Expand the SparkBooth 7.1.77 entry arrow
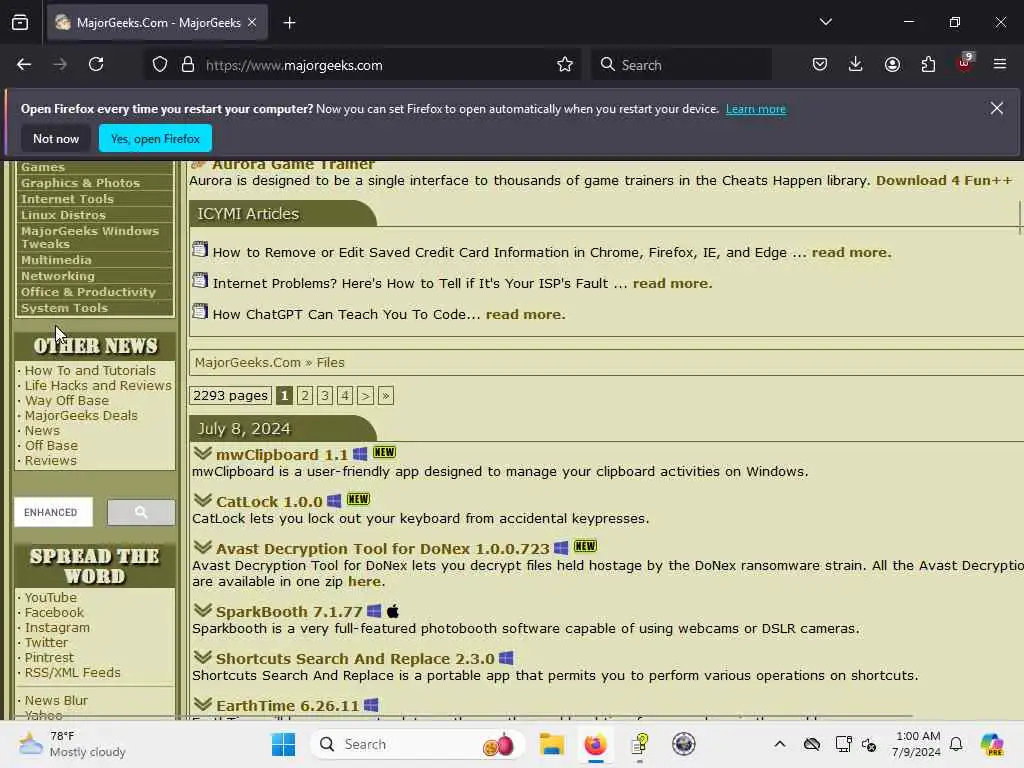 pos(202,610)
